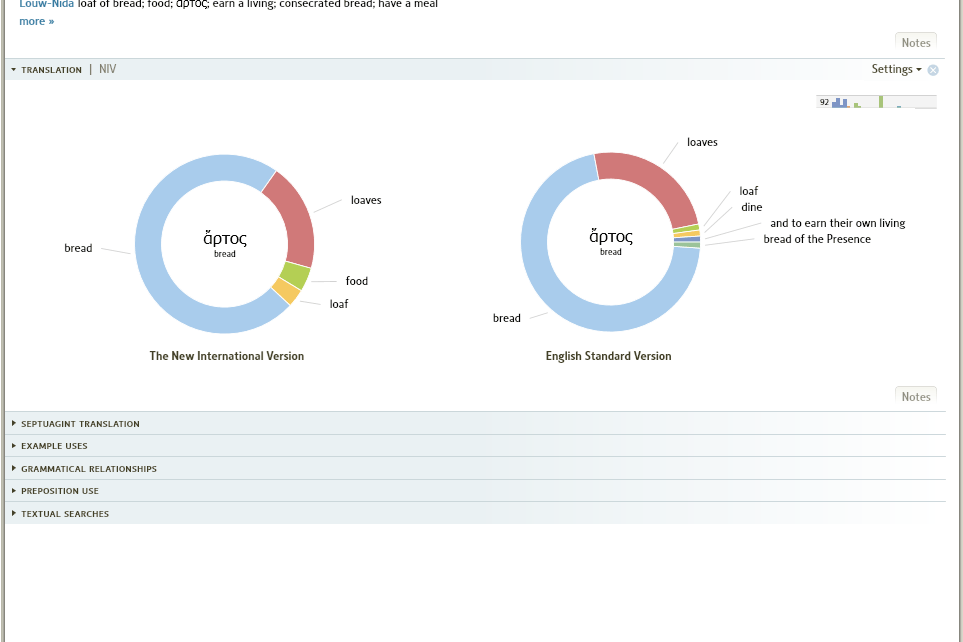Close the Translation section using the X icon
Viewport: 963px width, 642px height.
tap(932, 70)
